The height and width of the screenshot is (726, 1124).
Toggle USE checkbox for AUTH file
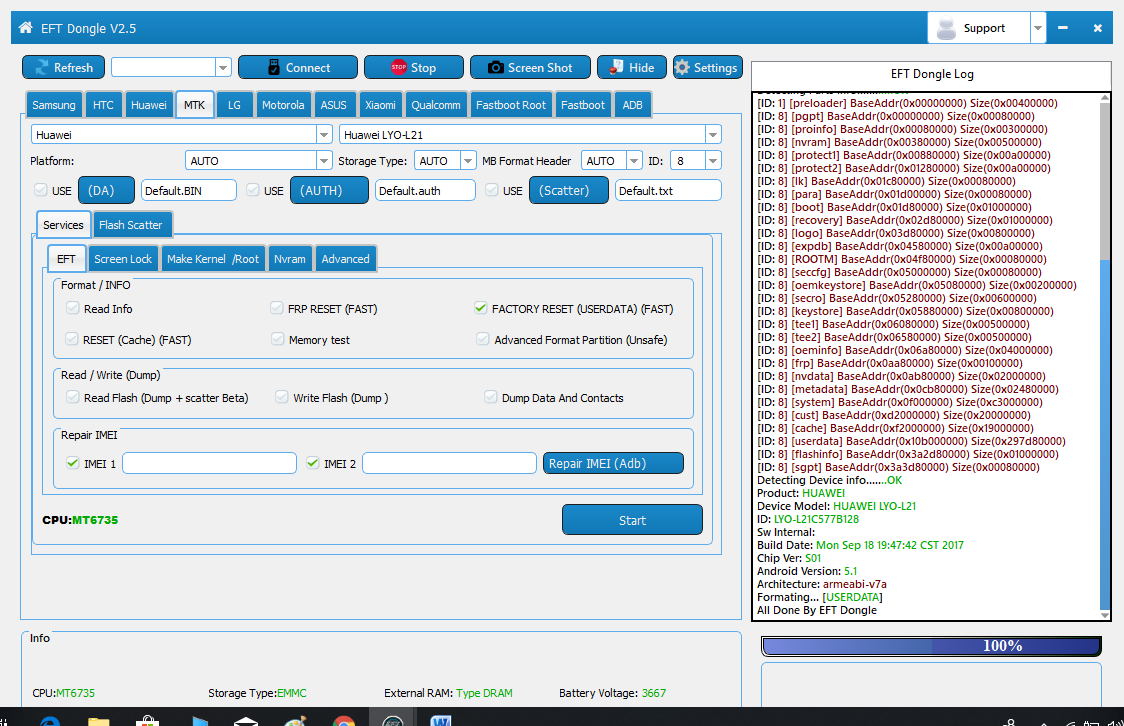coord(252,190)
